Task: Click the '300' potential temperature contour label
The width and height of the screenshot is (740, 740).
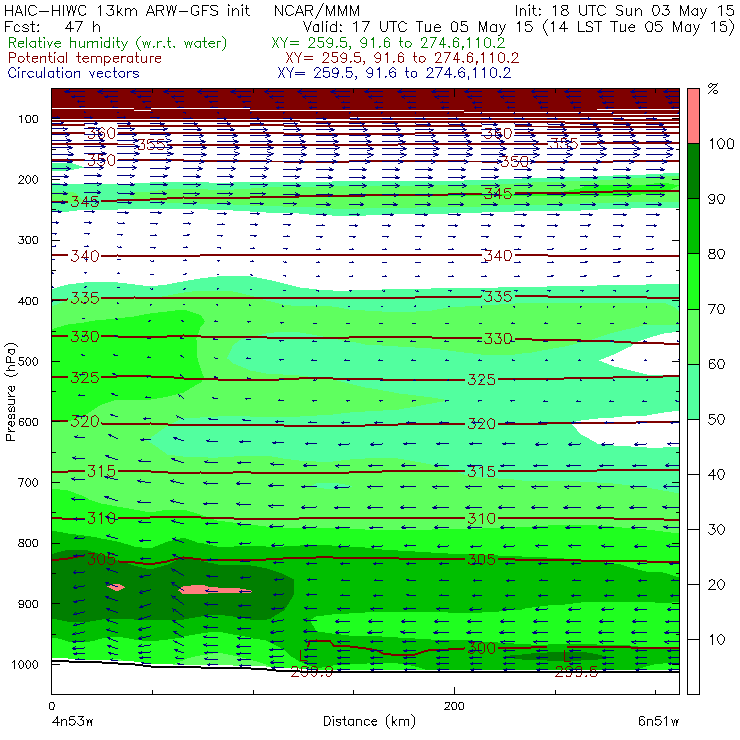Action: point(481,648)
